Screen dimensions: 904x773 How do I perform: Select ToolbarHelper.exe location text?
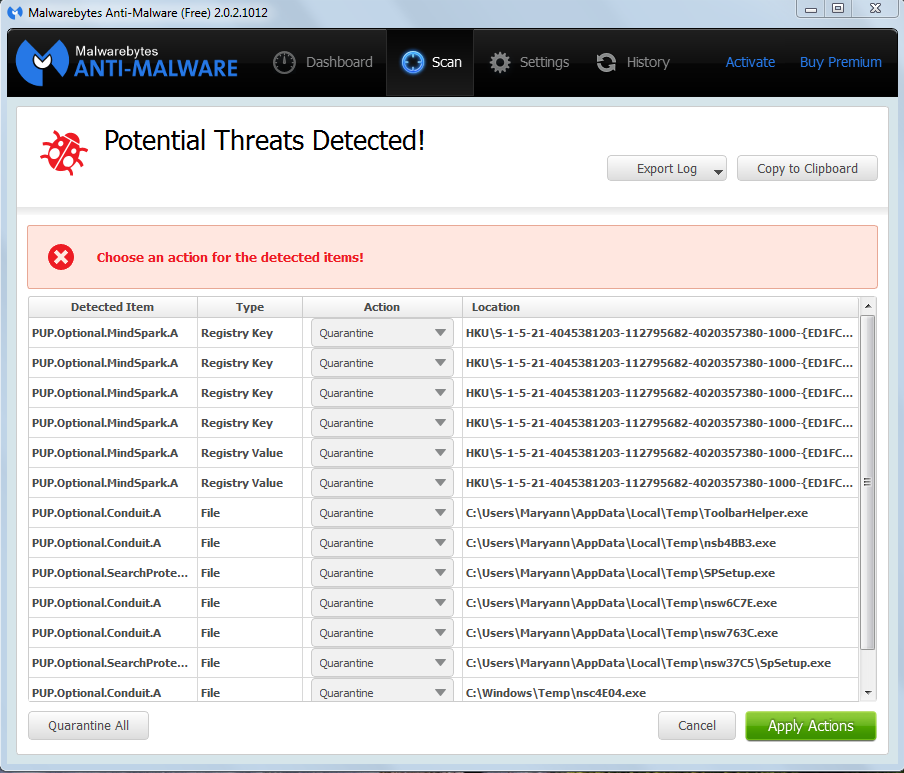tap(636, 512)
